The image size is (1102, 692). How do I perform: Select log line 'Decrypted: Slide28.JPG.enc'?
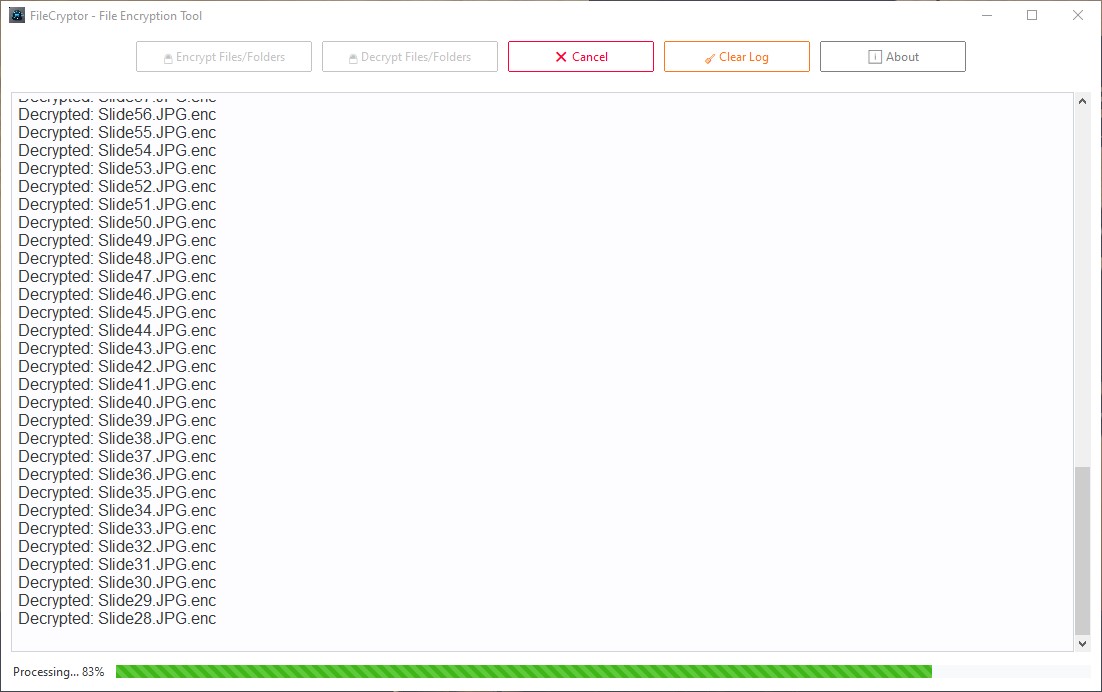pos(117,618)
